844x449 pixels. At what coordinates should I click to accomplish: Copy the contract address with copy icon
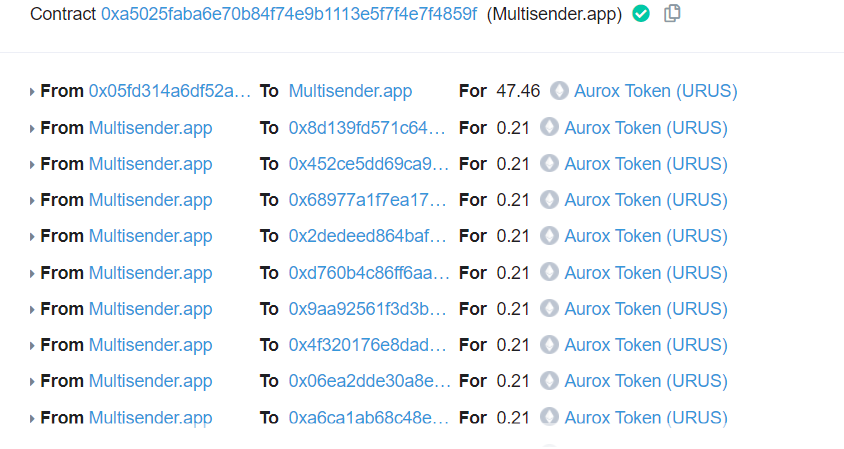coord(672,13)
